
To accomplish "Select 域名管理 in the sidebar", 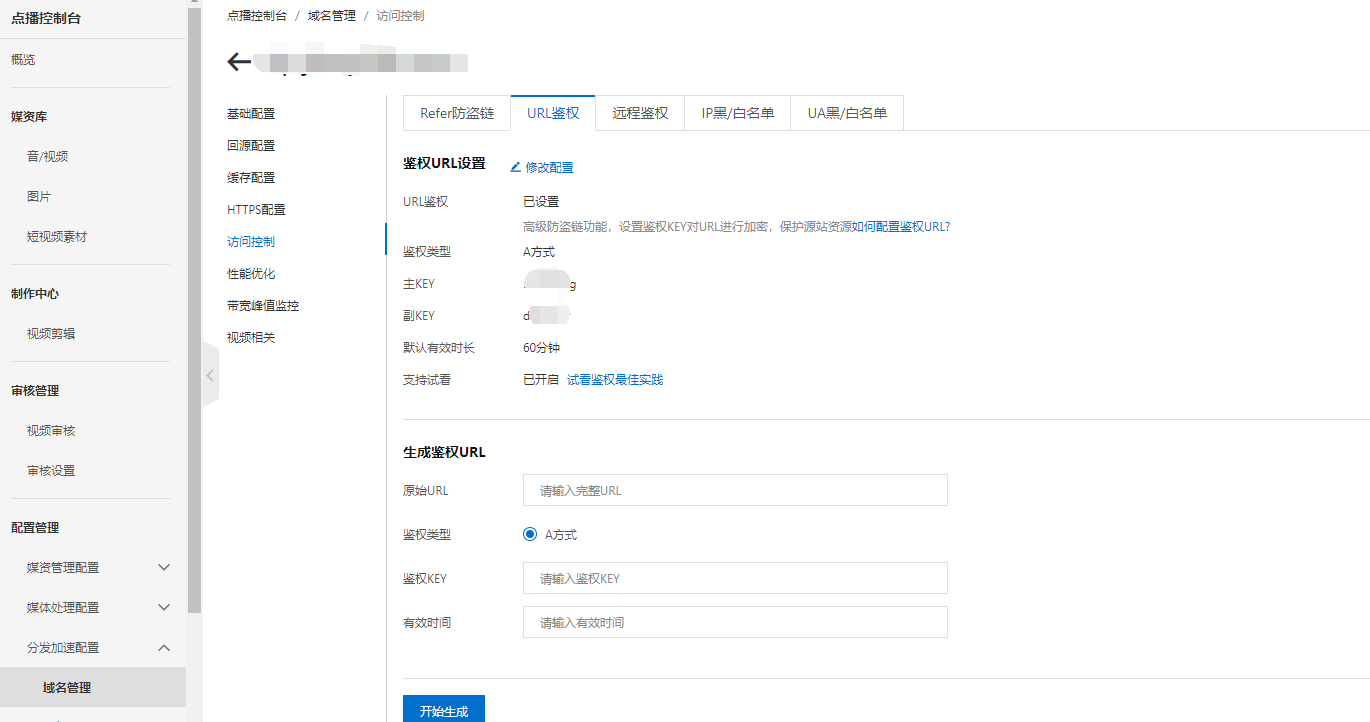I will [93, 687].
